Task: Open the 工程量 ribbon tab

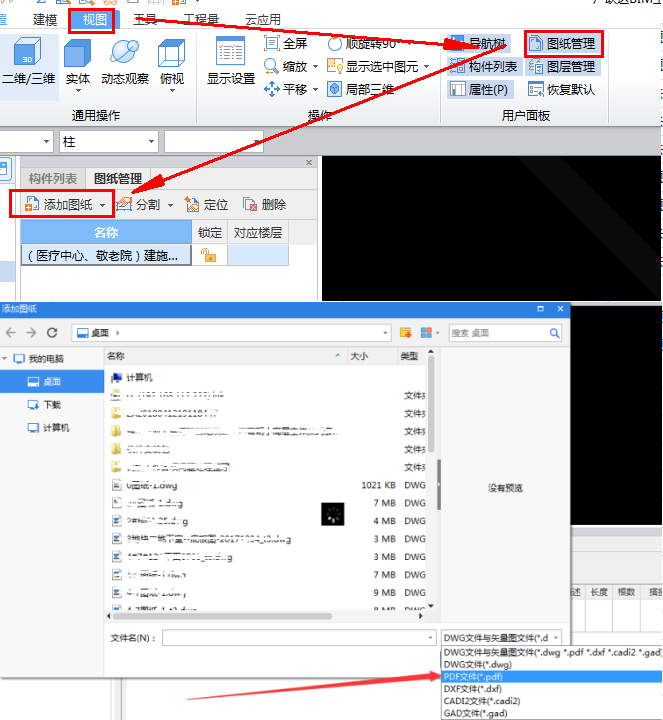Action: click(201, 20)
